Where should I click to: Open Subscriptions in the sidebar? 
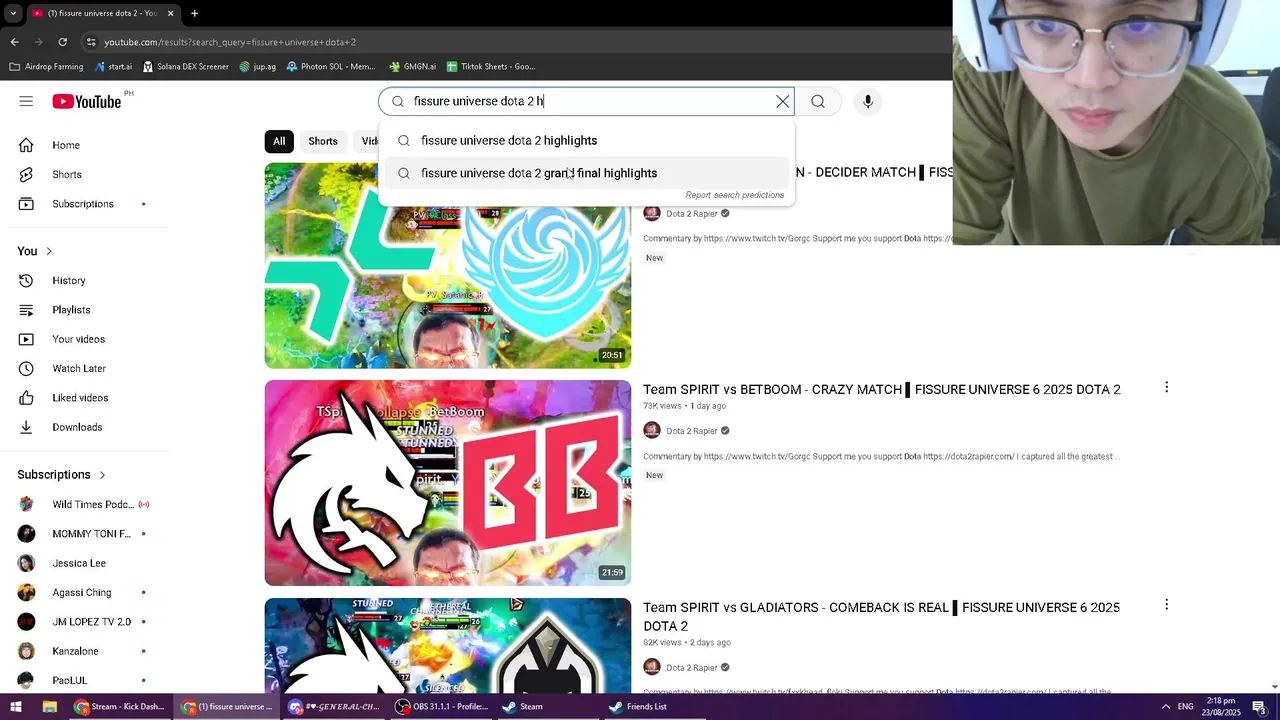tap(84, 204)
